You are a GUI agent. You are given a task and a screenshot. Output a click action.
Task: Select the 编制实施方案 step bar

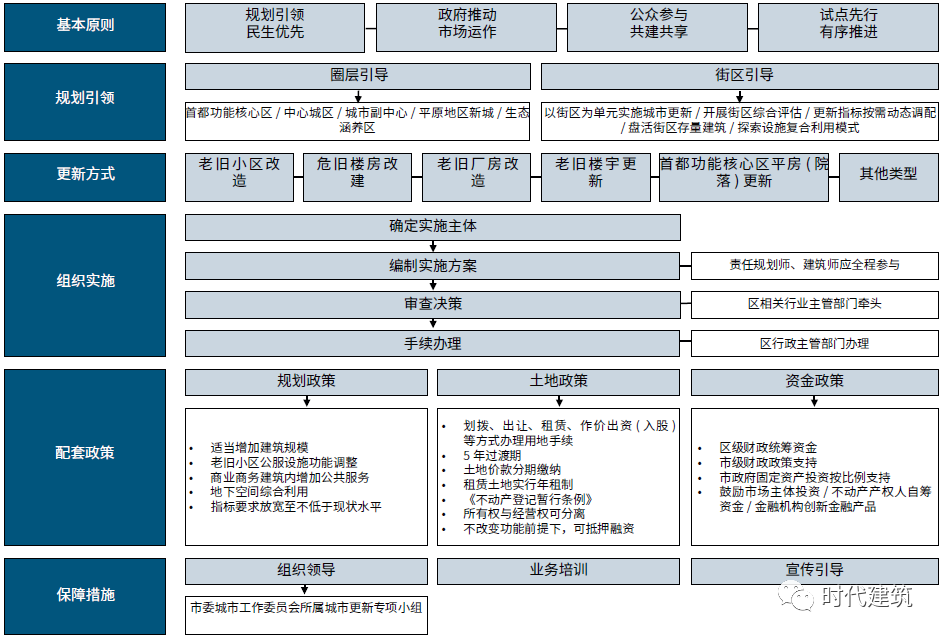point(433,266)
